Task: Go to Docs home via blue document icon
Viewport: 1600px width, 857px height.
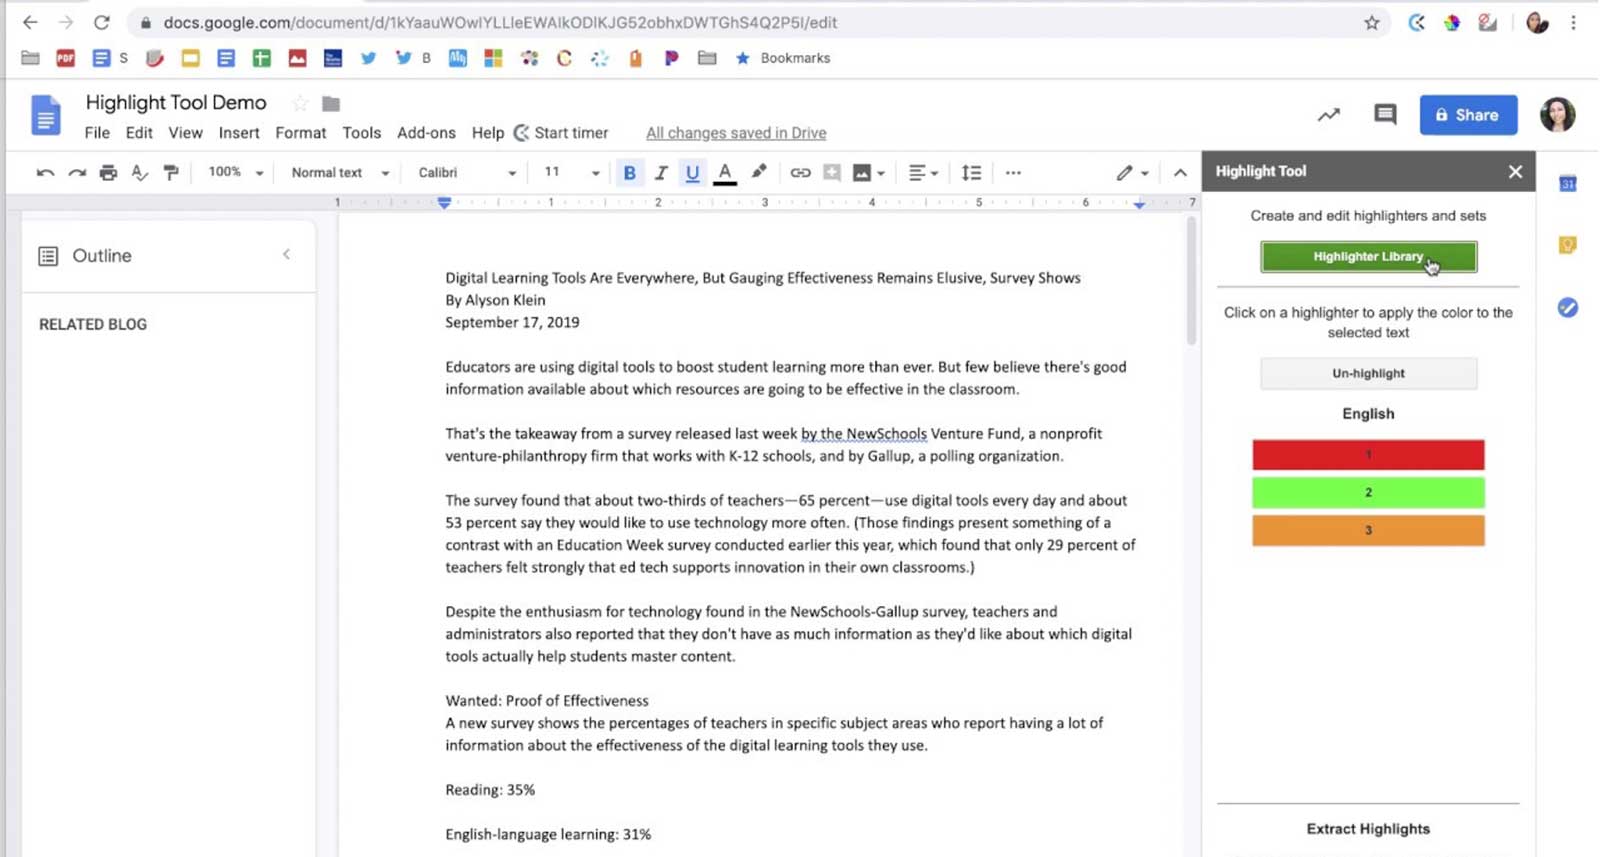Action: click(x=45, y=115)
